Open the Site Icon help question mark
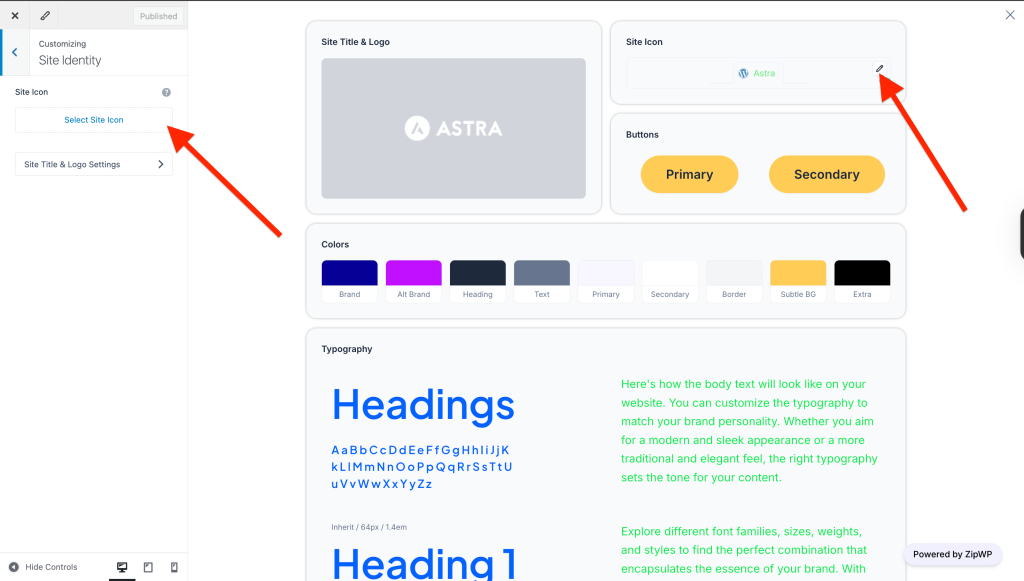The height and width of the screenshot is (581, 1024). (x=166, y=92)
